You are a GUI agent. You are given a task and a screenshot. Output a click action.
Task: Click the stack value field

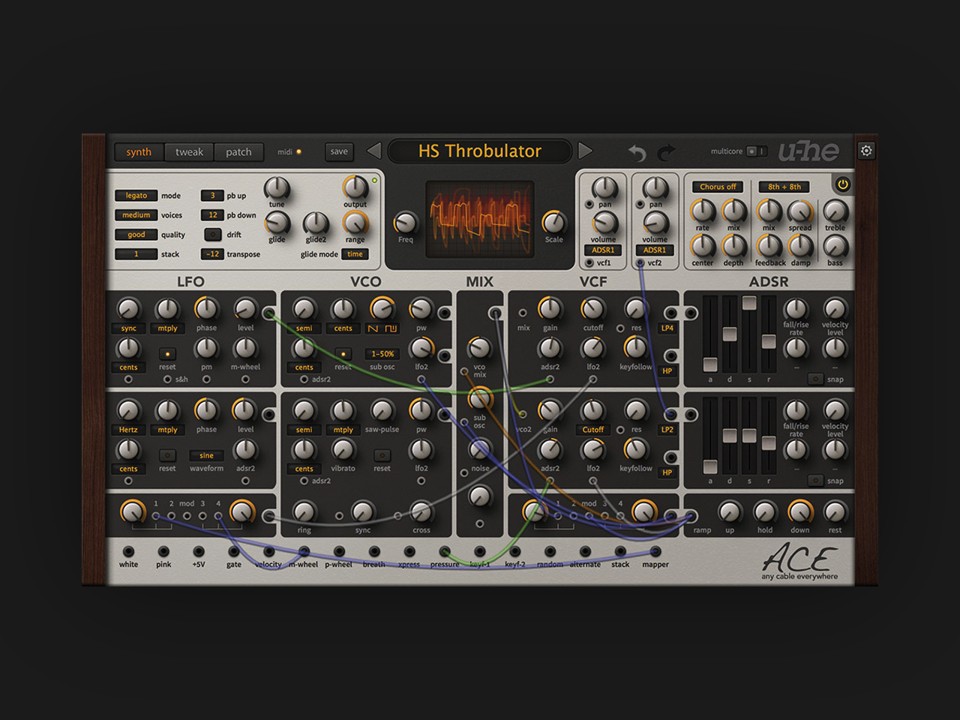(x=136, y=254)
